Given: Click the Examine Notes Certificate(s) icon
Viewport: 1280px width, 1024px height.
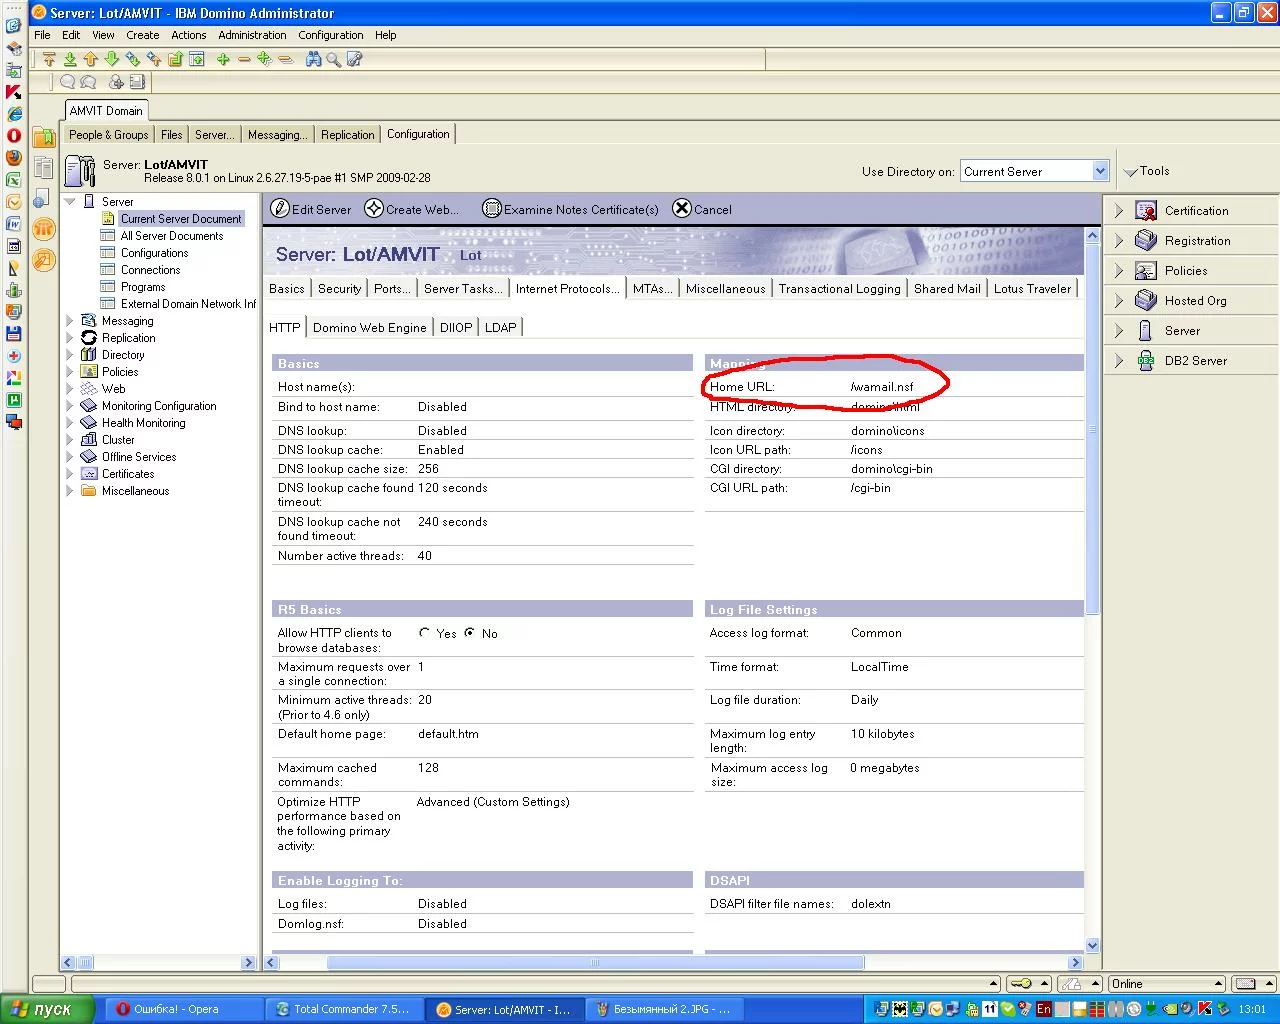Looking at the screenshot, I should click(491, 209).
